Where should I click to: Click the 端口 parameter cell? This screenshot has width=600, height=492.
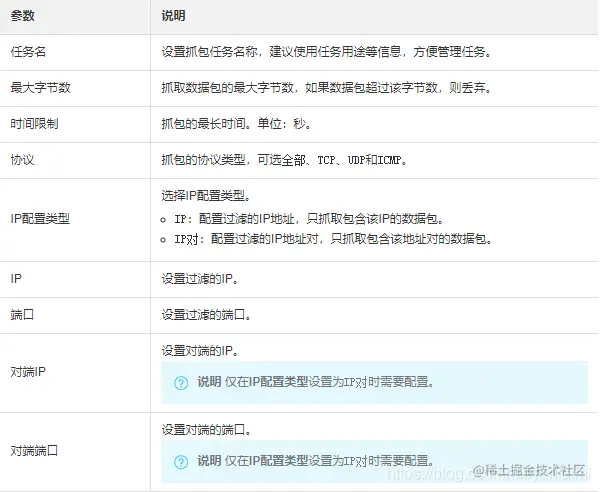75,315
